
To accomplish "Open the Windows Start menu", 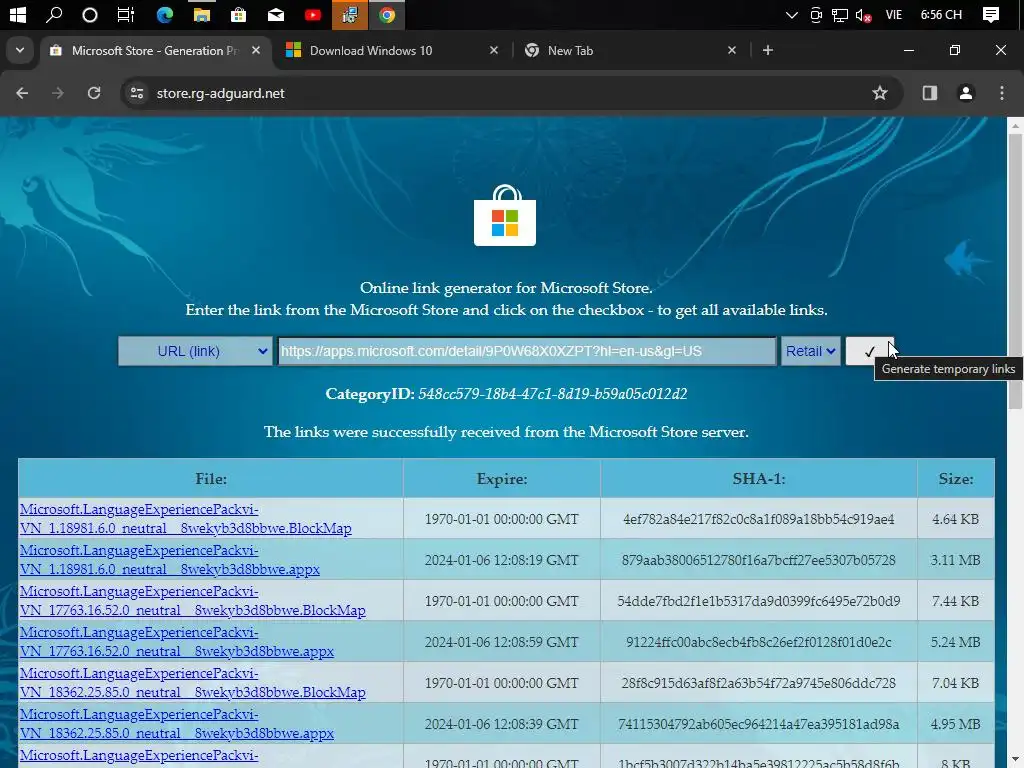I will pos(17,14).
